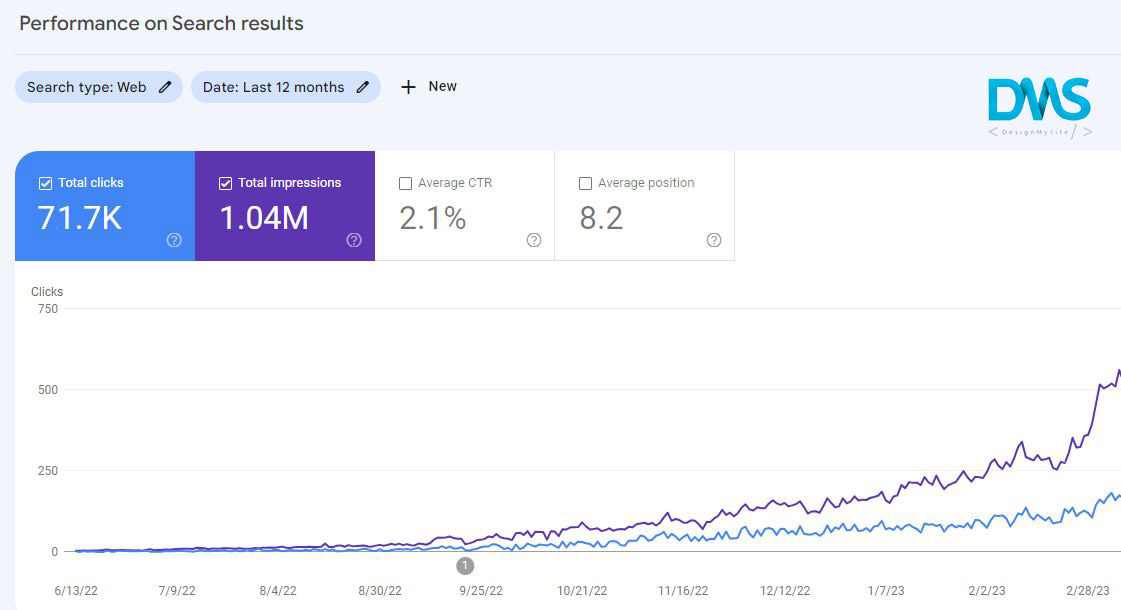Screen dimensions: 1121x610
Task: Click the 8.2 Average position value
Action: [601, 218]
